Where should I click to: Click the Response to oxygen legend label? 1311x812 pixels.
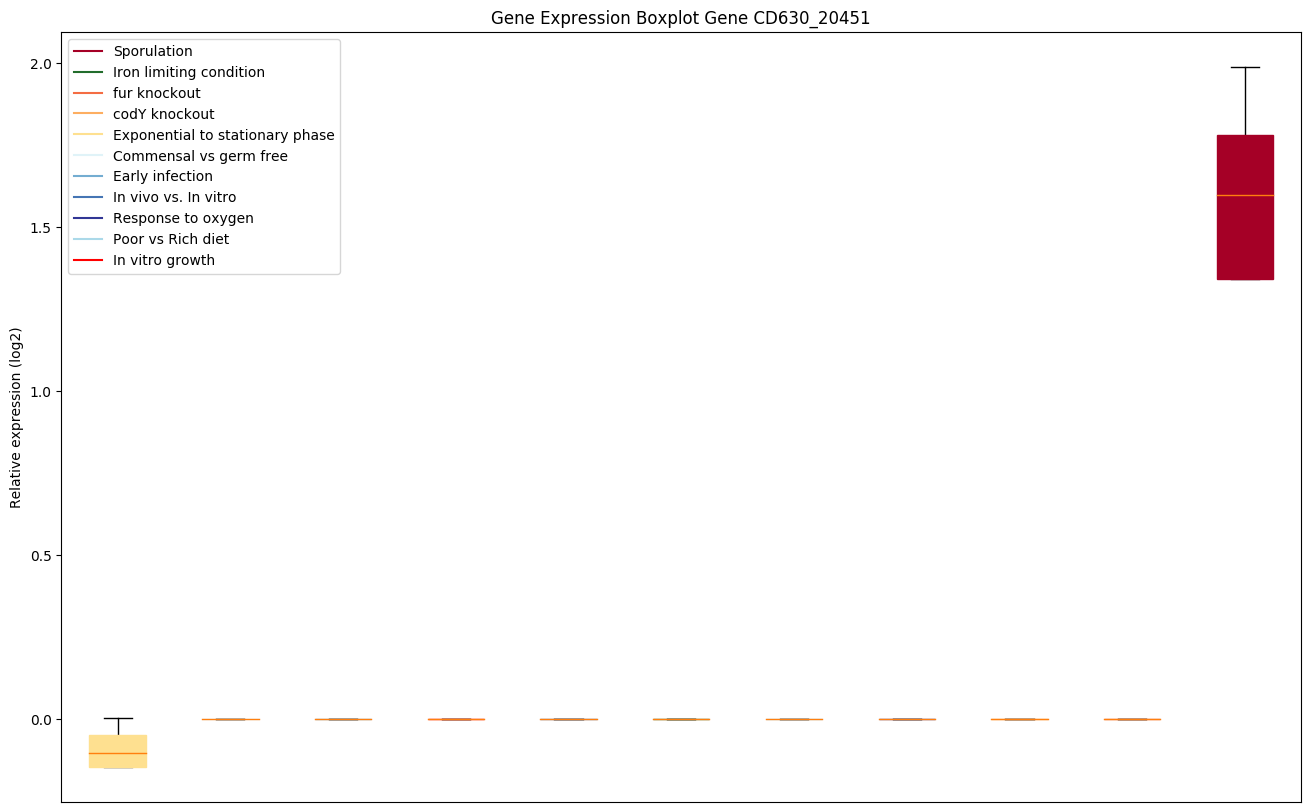183,218
